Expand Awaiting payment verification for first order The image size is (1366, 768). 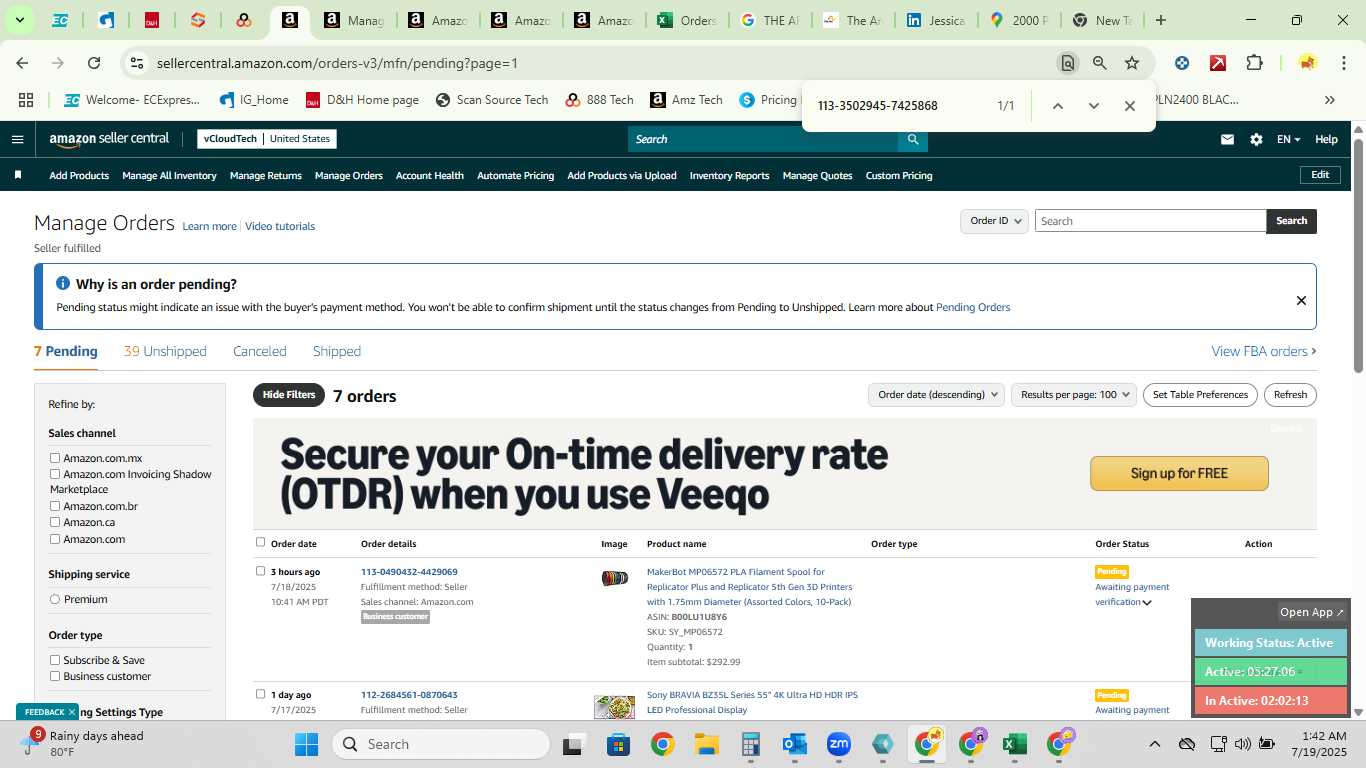tap(1147, 602)
